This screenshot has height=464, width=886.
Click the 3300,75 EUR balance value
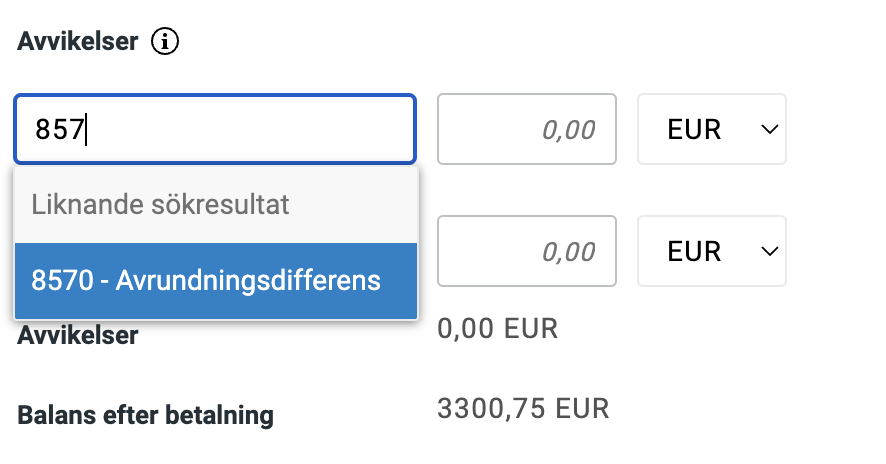[x=523, y=408]
